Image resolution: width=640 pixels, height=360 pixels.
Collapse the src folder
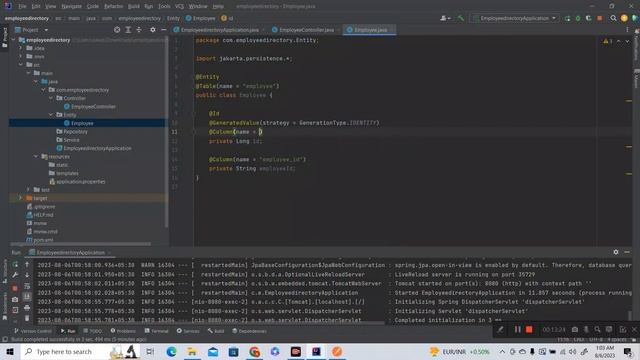pyautogui.click(x=21, y=65)
